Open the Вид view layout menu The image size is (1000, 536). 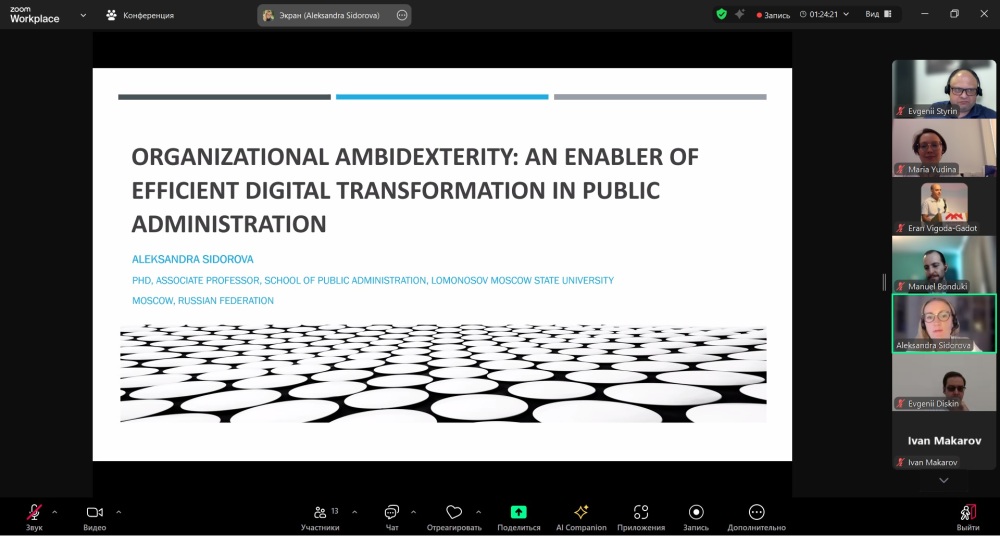tap(878, 14)
